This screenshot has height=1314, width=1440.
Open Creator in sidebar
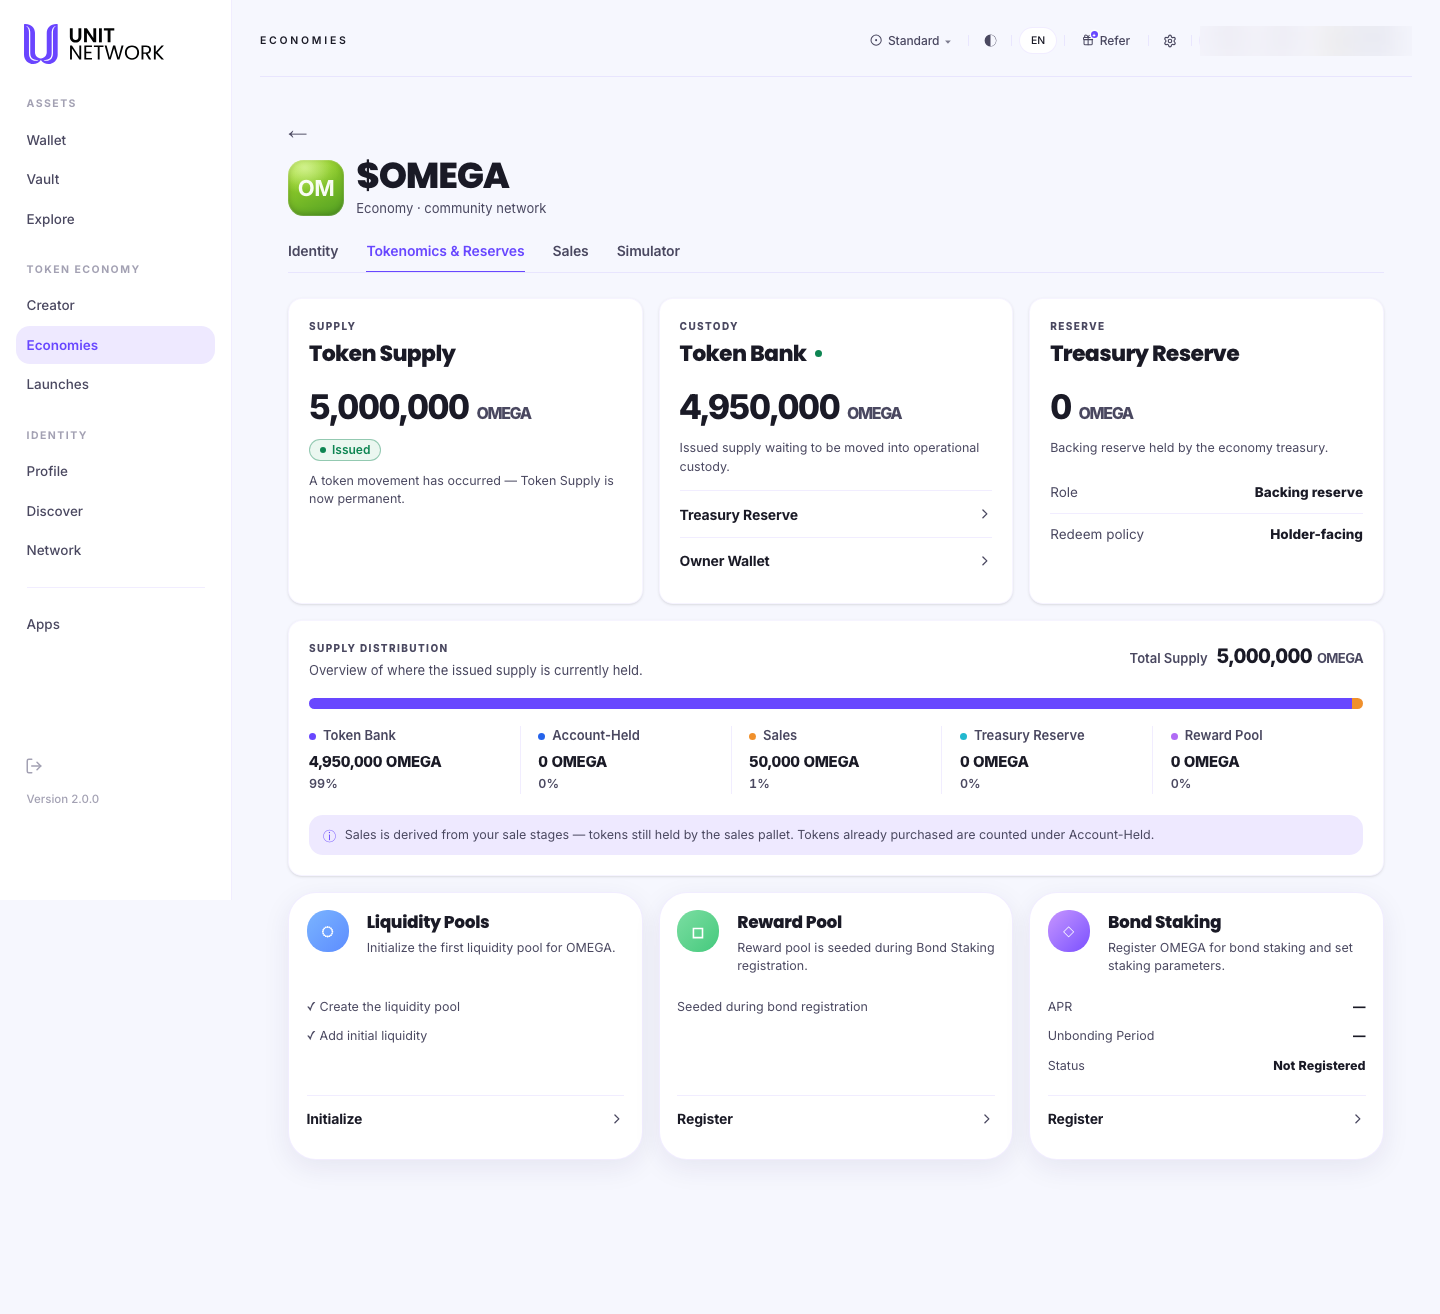(115, 305)
